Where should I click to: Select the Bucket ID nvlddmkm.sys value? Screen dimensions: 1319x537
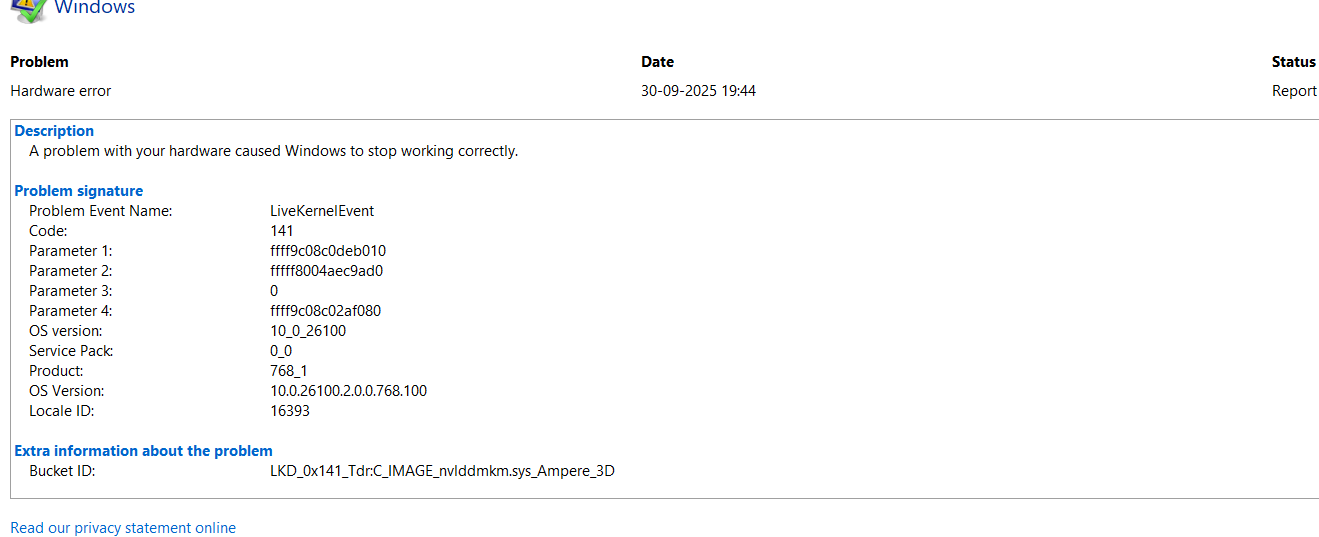[x=442, y=471]
